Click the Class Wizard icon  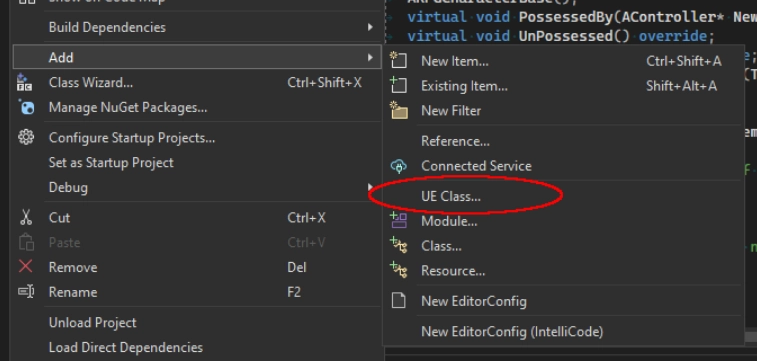[x=25, y=83]
